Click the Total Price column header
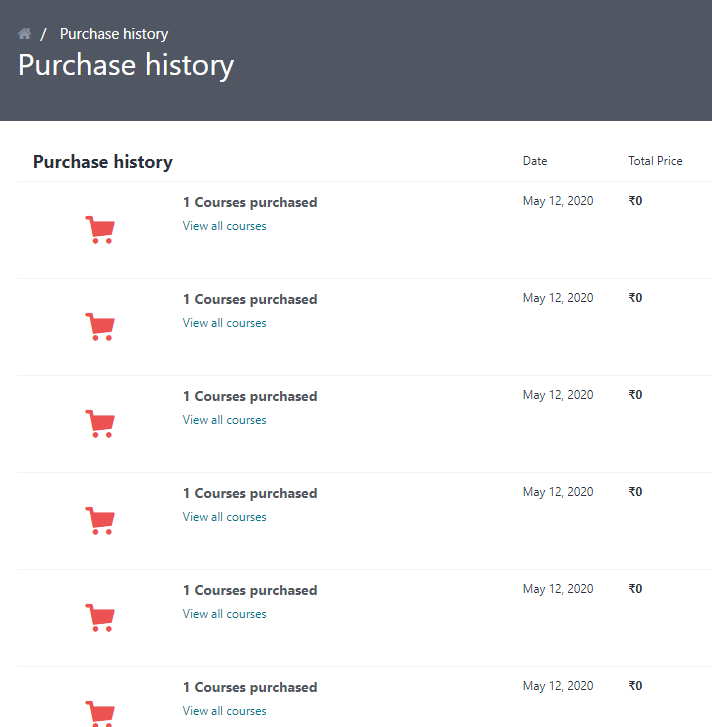Image resolution: width=712 pixels, height=727 pixels. pos(655,161)
